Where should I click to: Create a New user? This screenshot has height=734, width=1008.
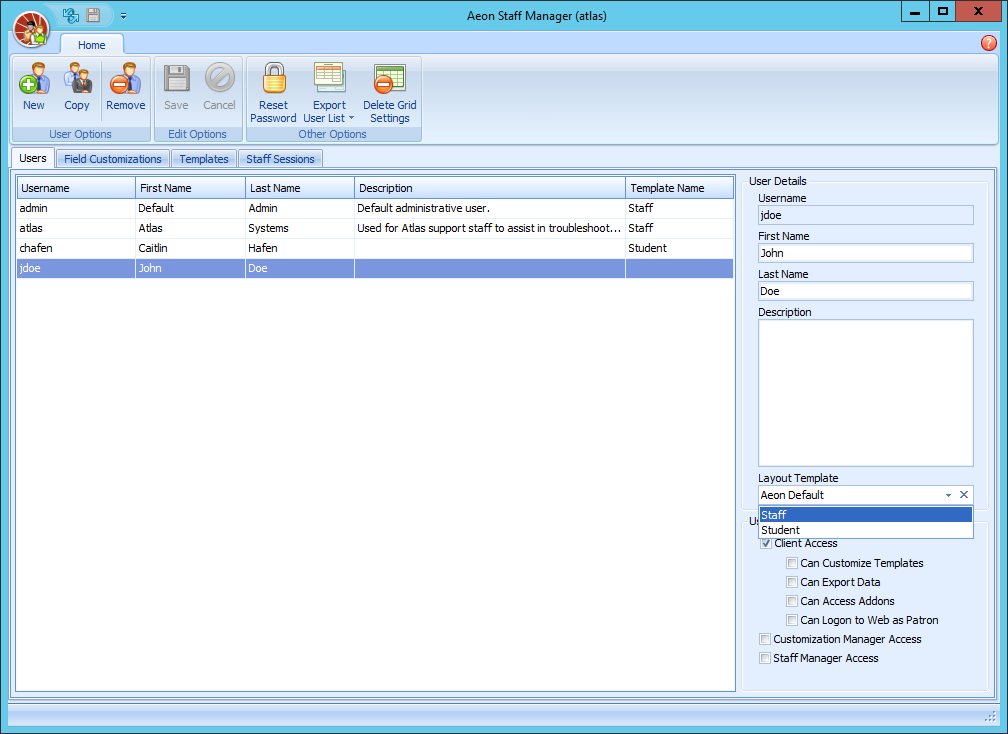(x=33, y=86)
